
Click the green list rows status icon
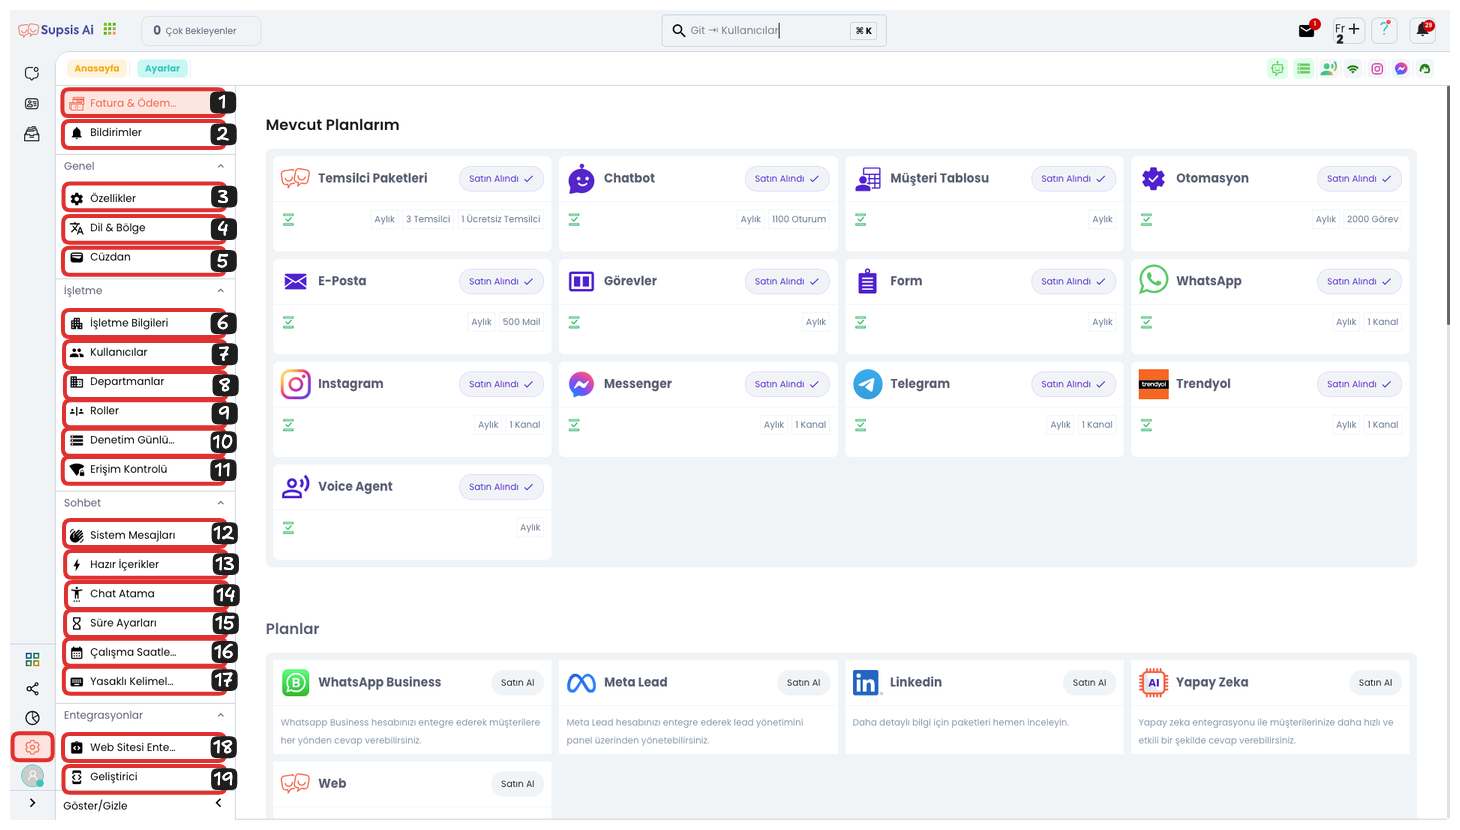pyautogui.click(x=1303, y=69)
